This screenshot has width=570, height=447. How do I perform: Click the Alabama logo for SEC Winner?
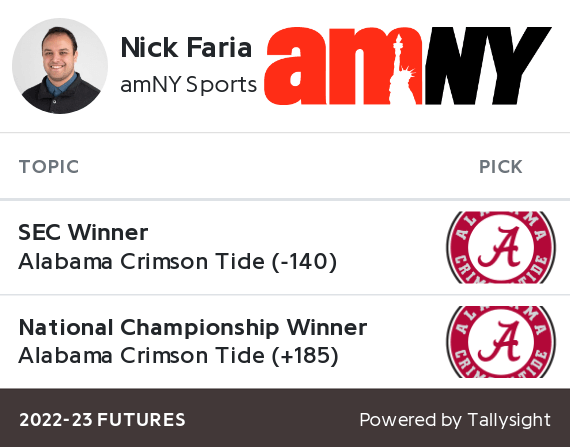coord(501,247)
